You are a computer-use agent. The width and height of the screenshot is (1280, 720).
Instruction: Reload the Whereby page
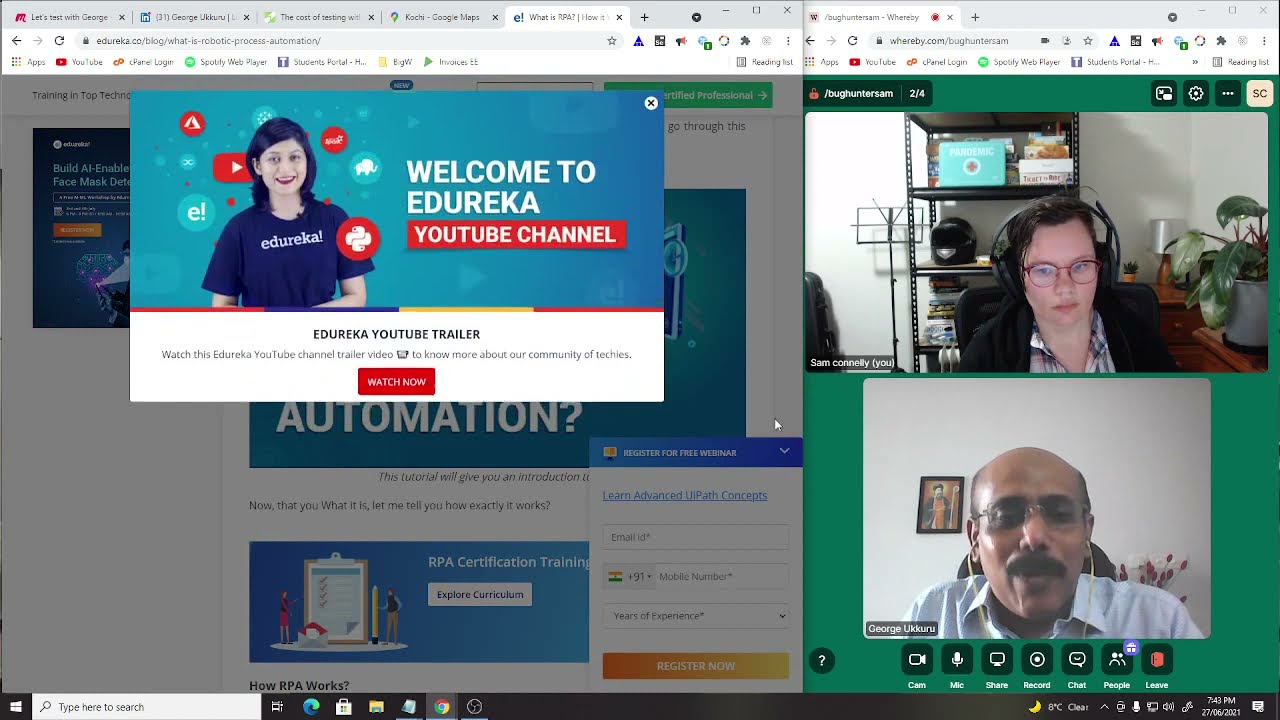click(x=852, y=40)
